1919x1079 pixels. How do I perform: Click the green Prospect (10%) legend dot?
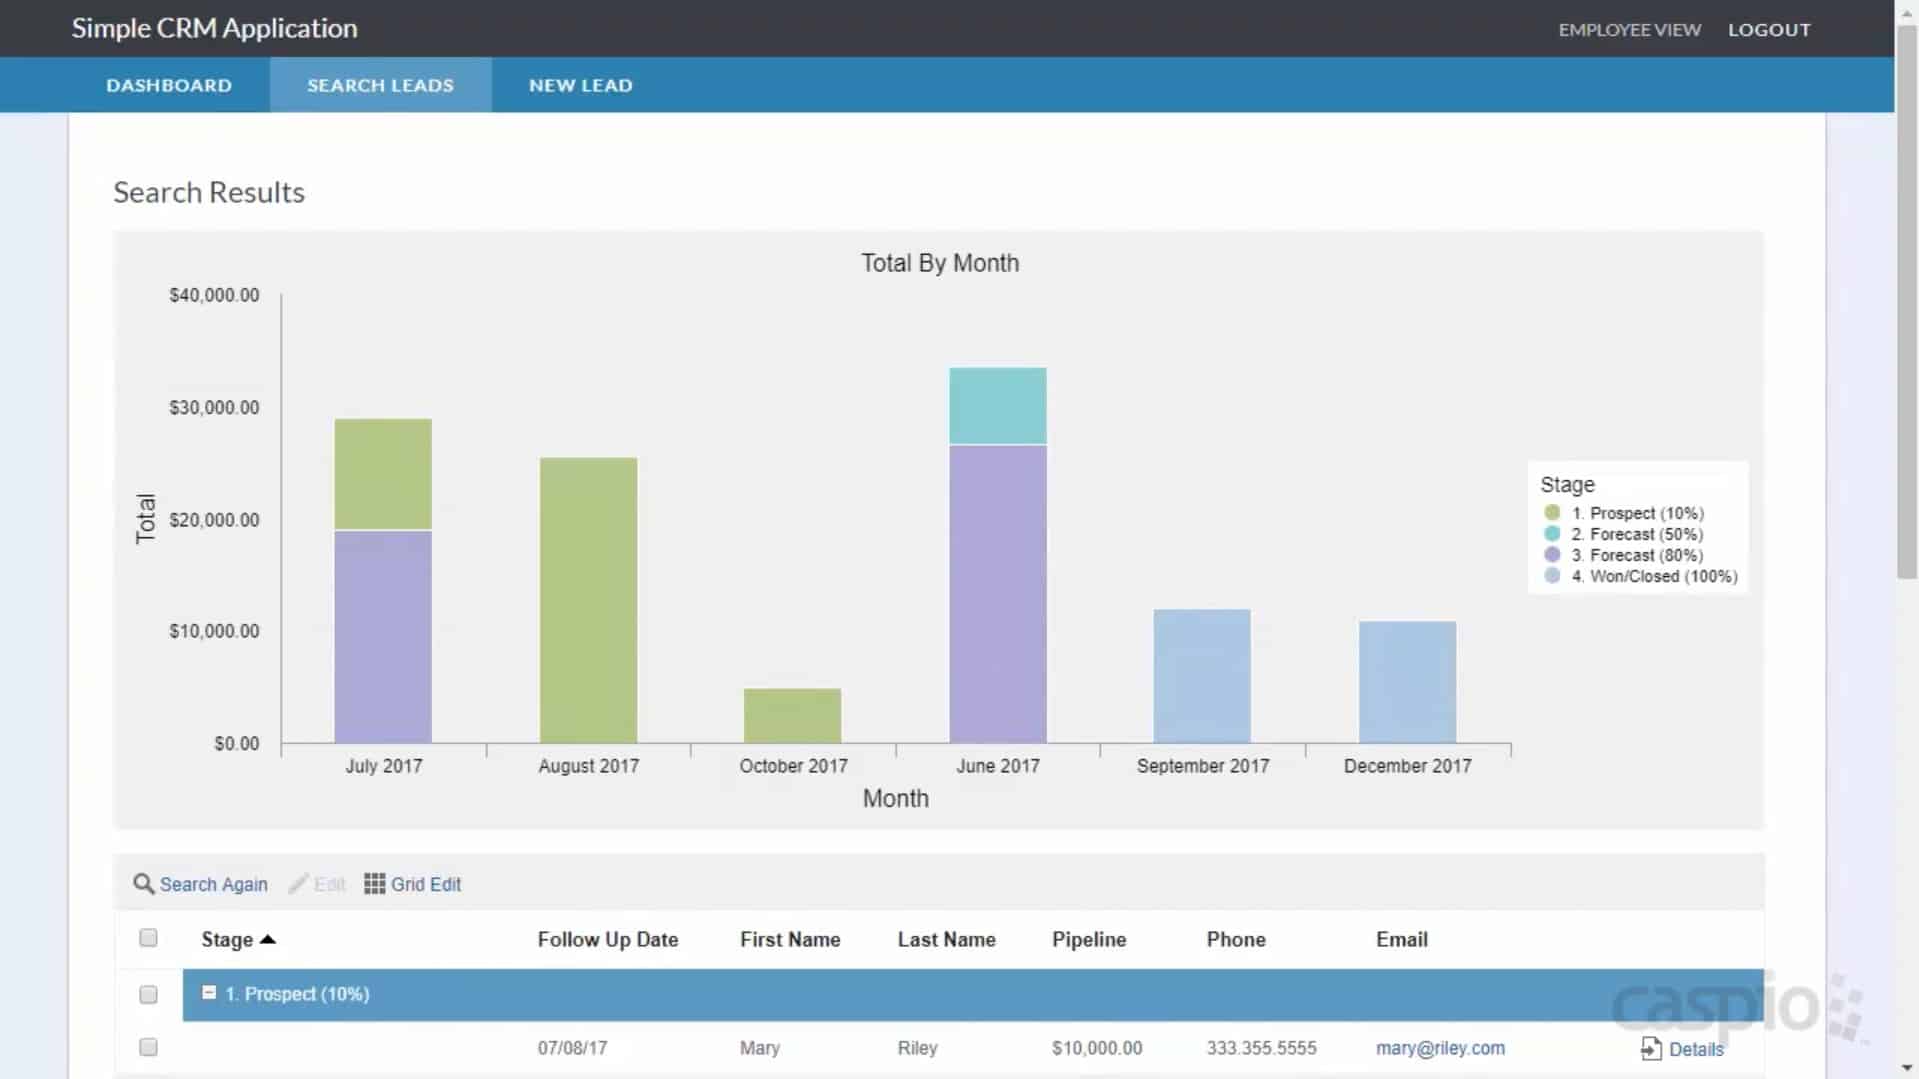tap(1552, 513)
